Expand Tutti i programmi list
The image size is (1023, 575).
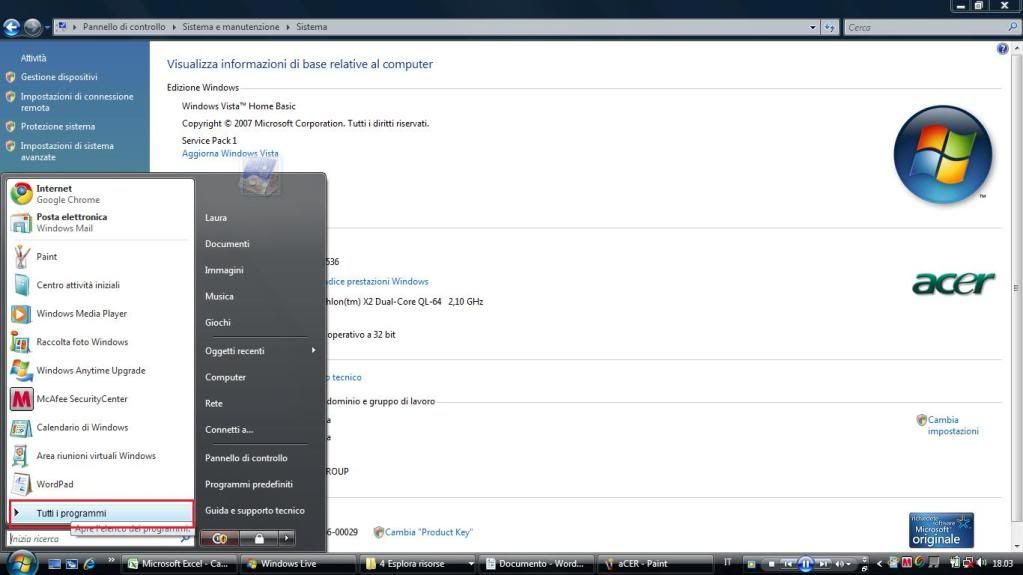(101, 513)
